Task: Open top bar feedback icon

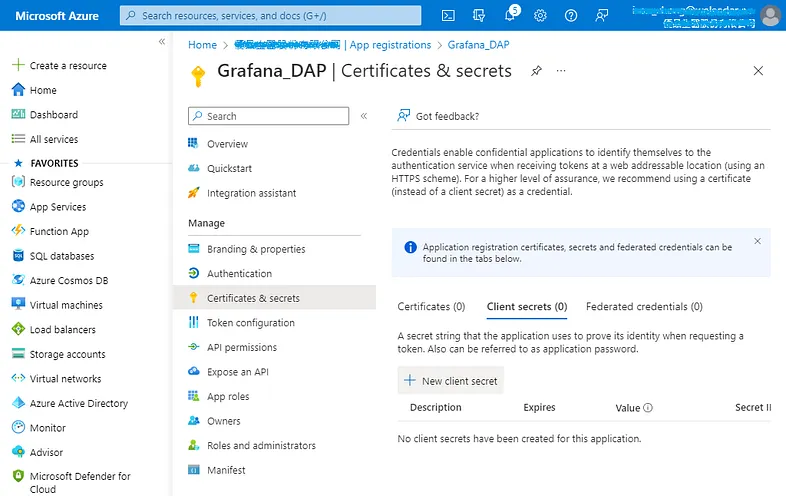Action: [602, 16]
